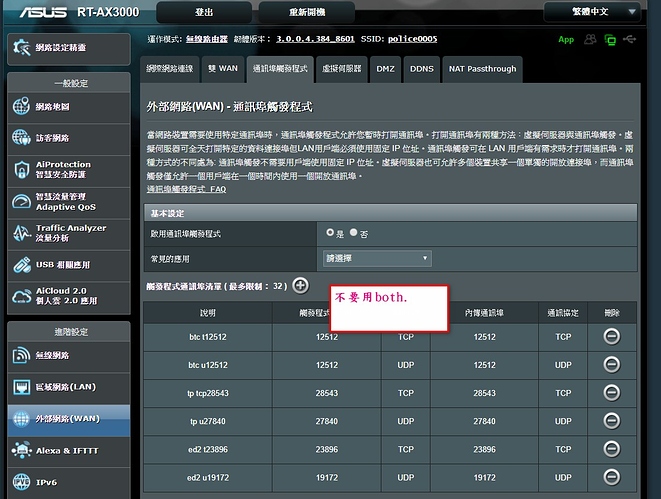Image resolution: width=661 pixels, height=499 pixels.
Task: Delete the ed2 u19172 row
Action: pos(612,477)
